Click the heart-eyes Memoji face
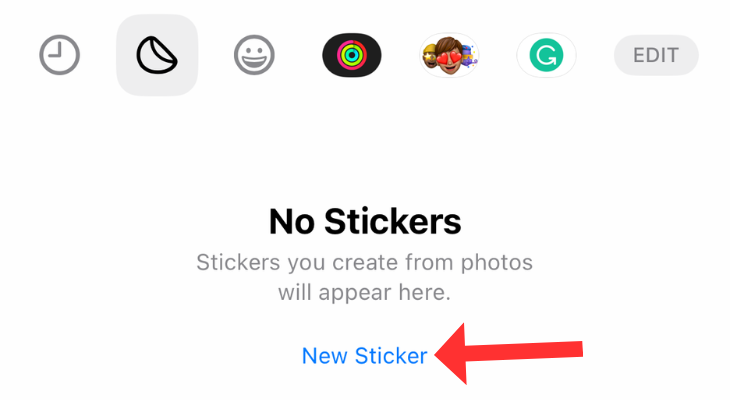Screen dimensions: 730x400 pyautogui.click(x=450, y=55)
